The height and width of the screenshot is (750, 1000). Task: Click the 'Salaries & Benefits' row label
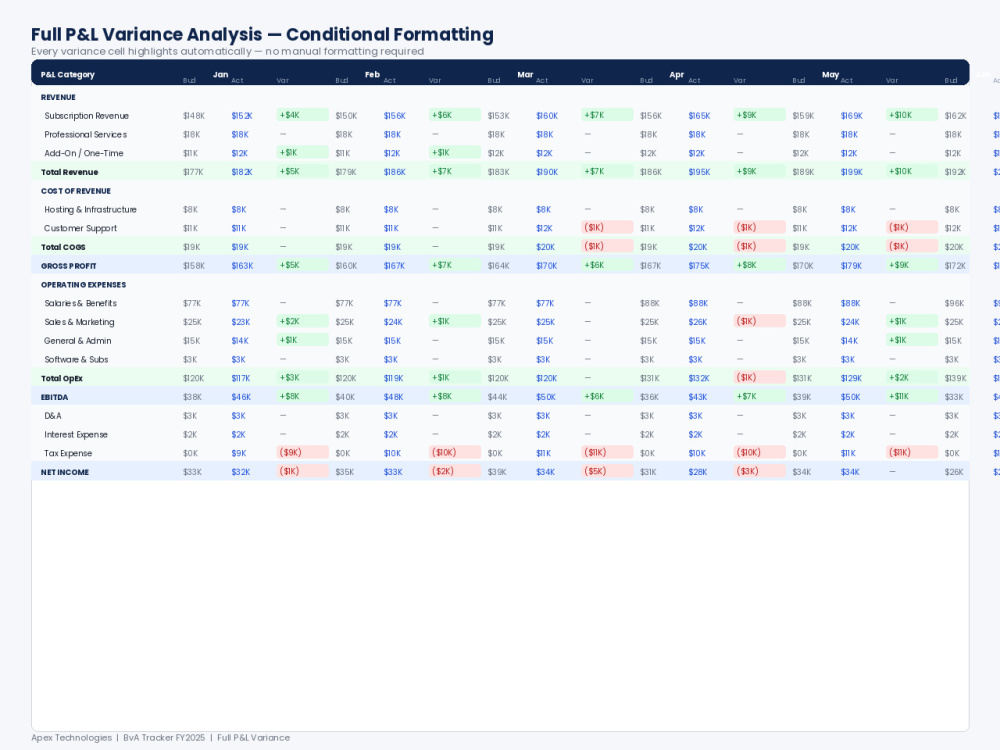[80, 304]
